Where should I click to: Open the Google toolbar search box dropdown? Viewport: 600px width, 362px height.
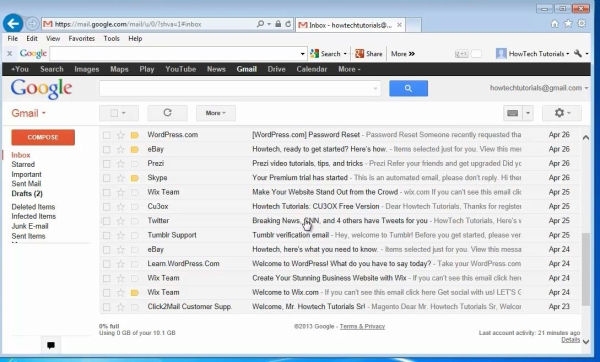pos(302,54)
